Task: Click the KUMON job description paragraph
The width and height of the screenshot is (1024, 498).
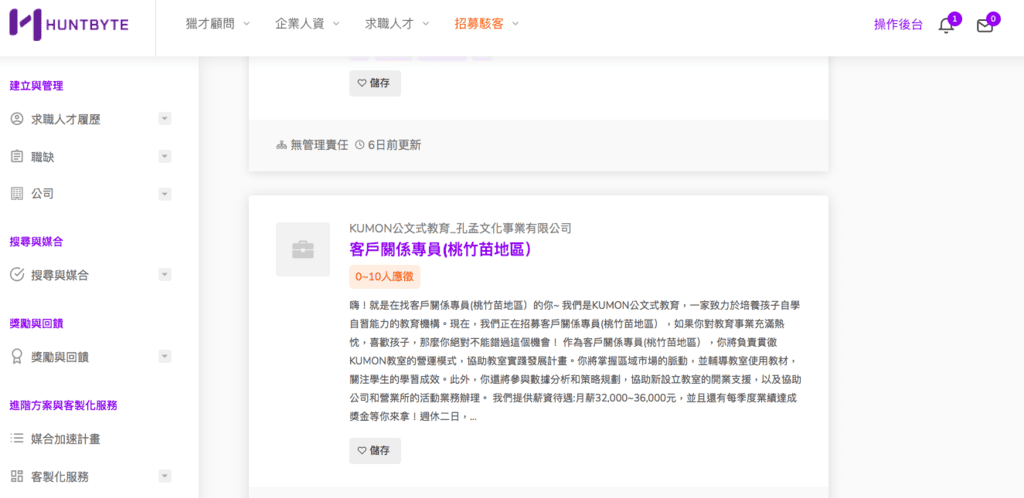Action: click(x=575, y=360)
